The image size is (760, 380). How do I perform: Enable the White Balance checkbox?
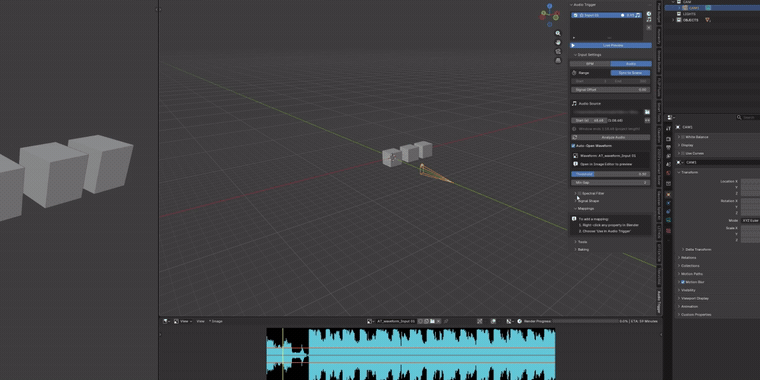click(x=683, y=137)
